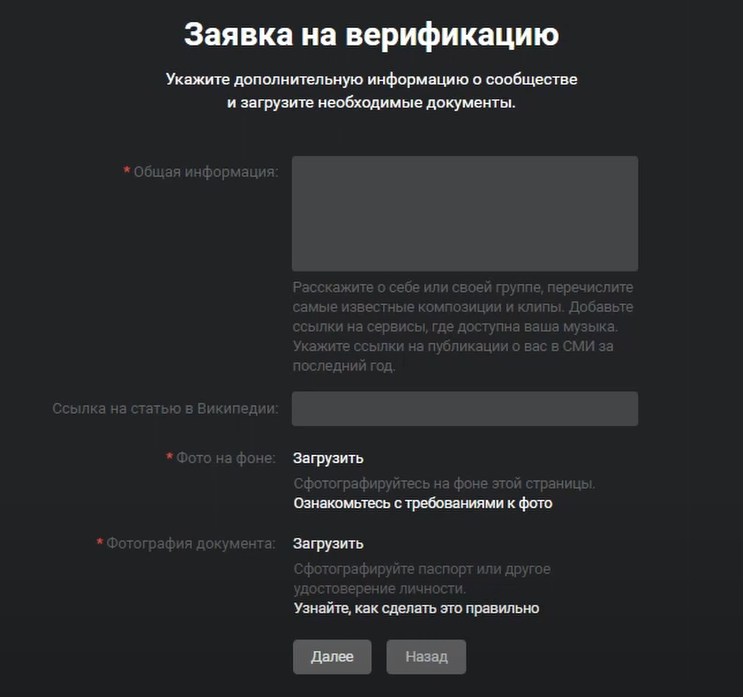Click Загрузить for Фото на фоне
The height and width of the screenshot is (697, 743).
[328, 458]
